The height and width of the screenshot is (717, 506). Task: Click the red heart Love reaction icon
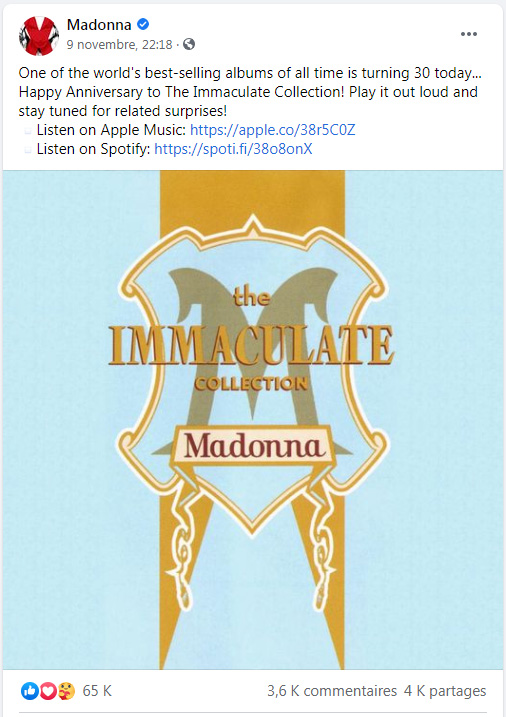48,691
